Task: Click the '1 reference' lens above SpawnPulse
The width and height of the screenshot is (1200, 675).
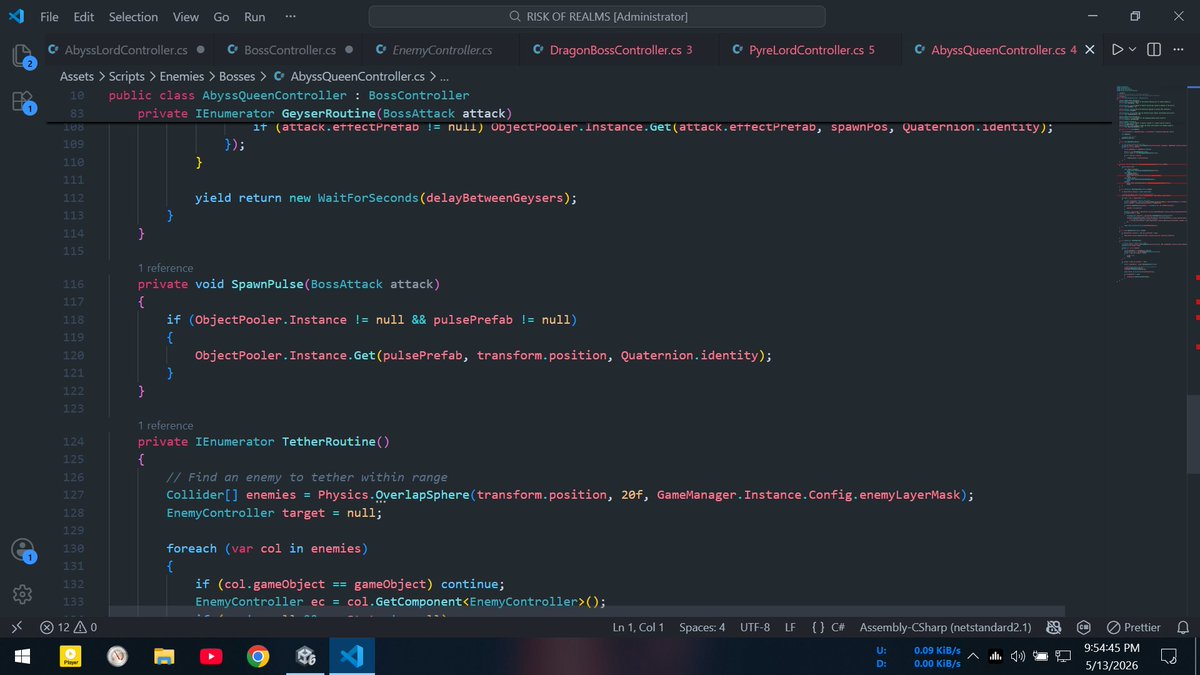Action: (x=166, y=268)
